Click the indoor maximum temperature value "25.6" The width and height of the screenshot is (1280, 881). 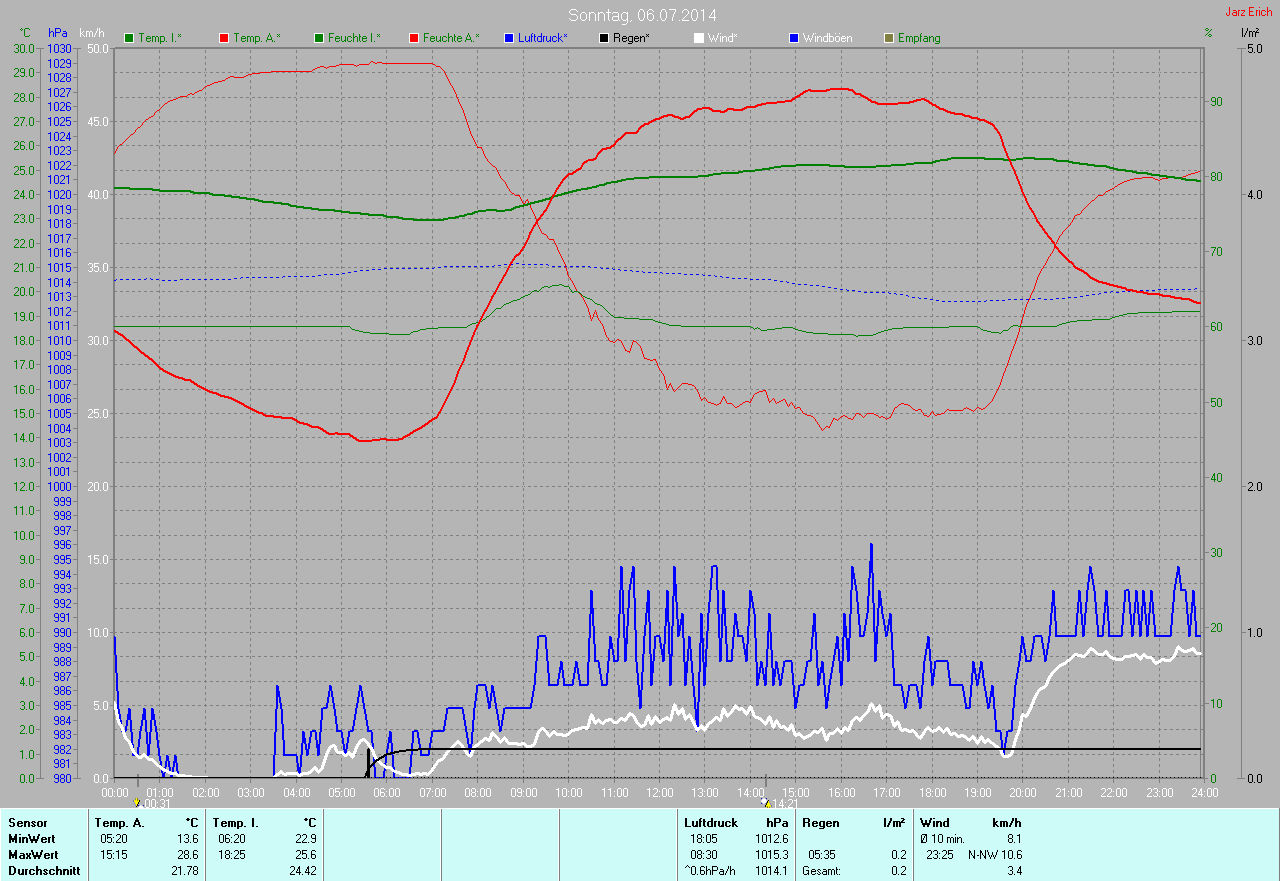tap(305, 855)
